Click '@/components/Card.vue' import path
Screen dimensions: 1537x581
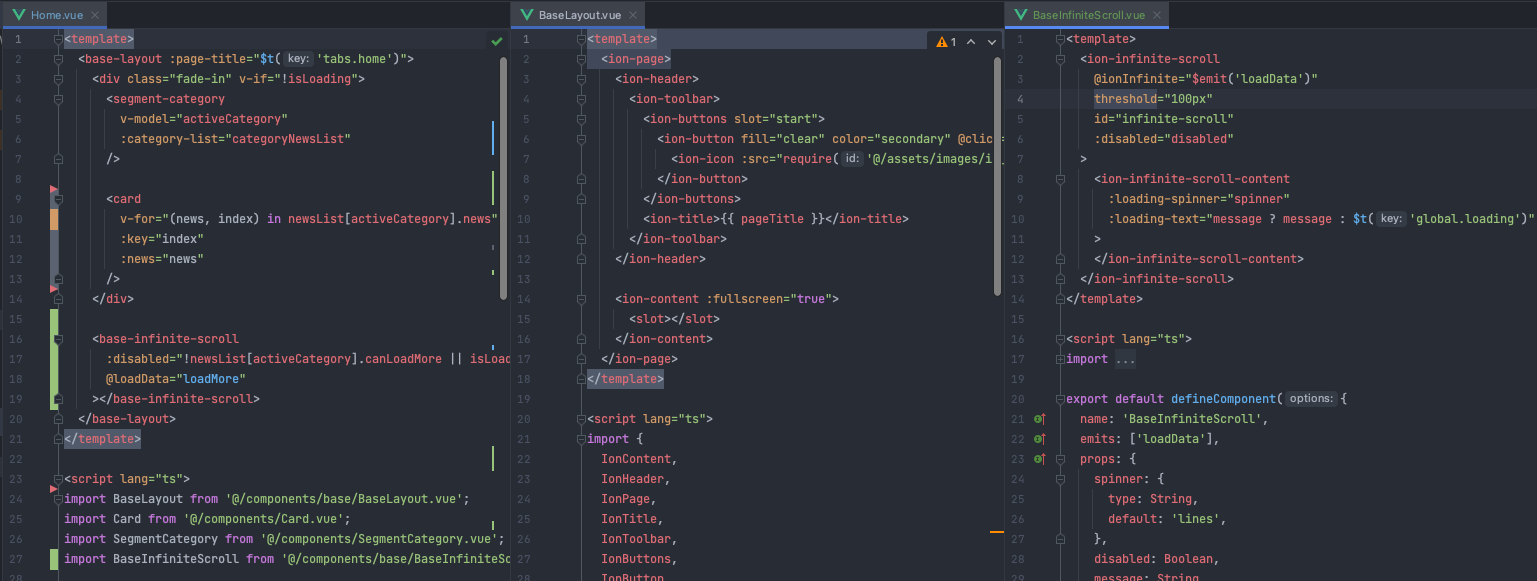(265, 519)
